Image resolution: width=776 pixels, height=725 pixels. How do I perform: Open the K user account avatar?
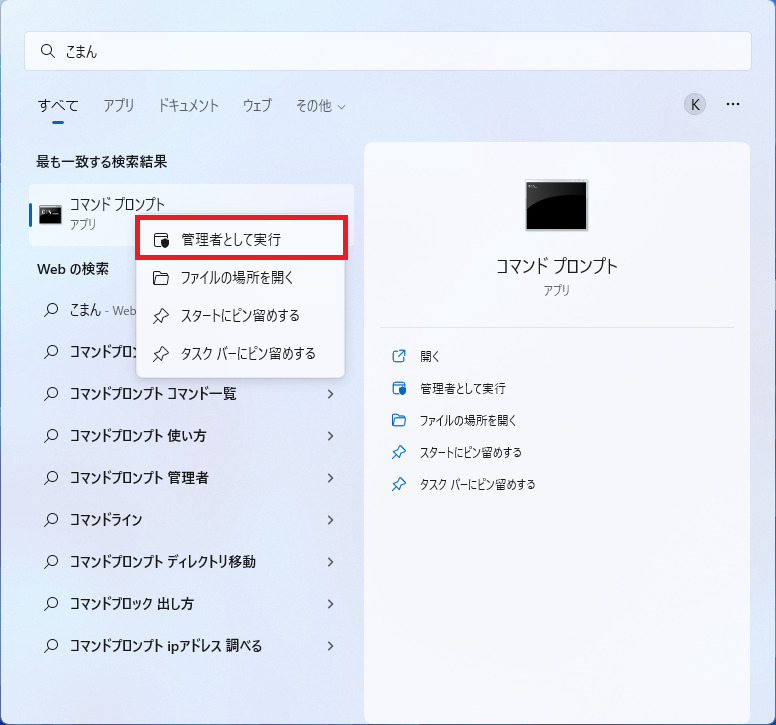(695, 104)
